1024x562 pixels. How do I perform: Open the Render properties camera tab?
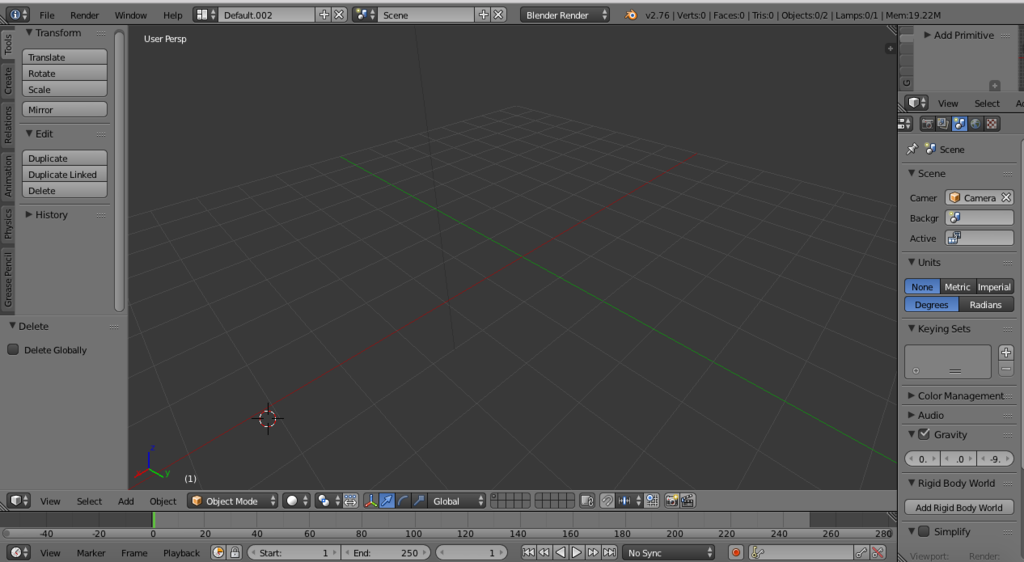927,123
